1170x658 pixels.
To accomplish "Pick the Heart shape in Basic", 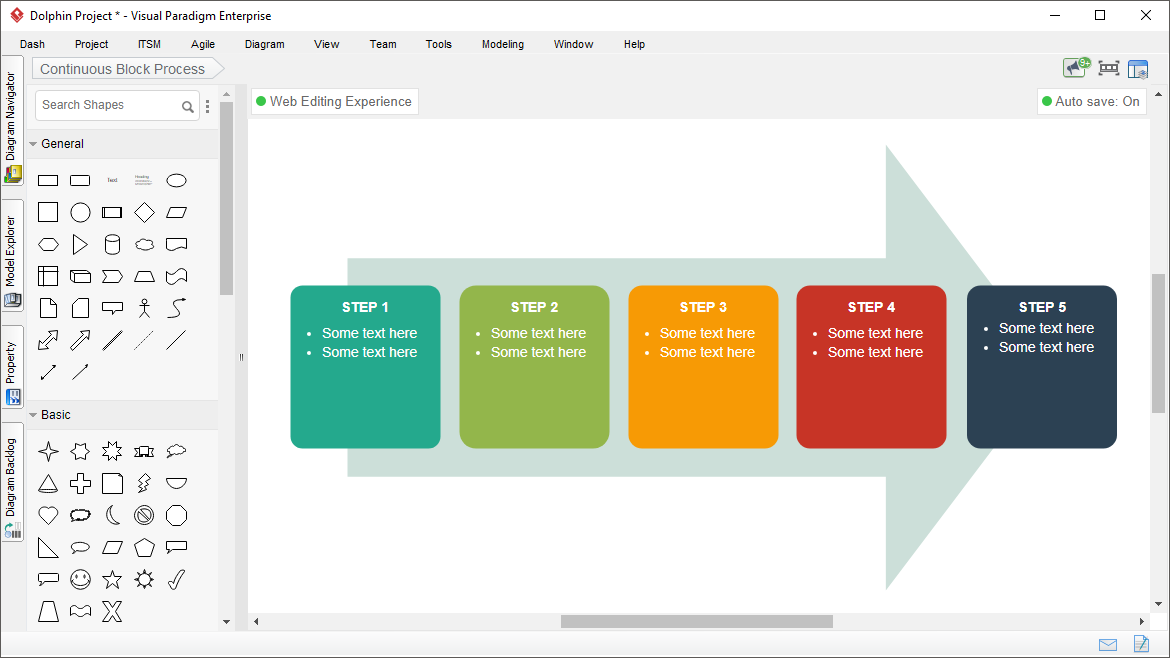I will [48, 516].
